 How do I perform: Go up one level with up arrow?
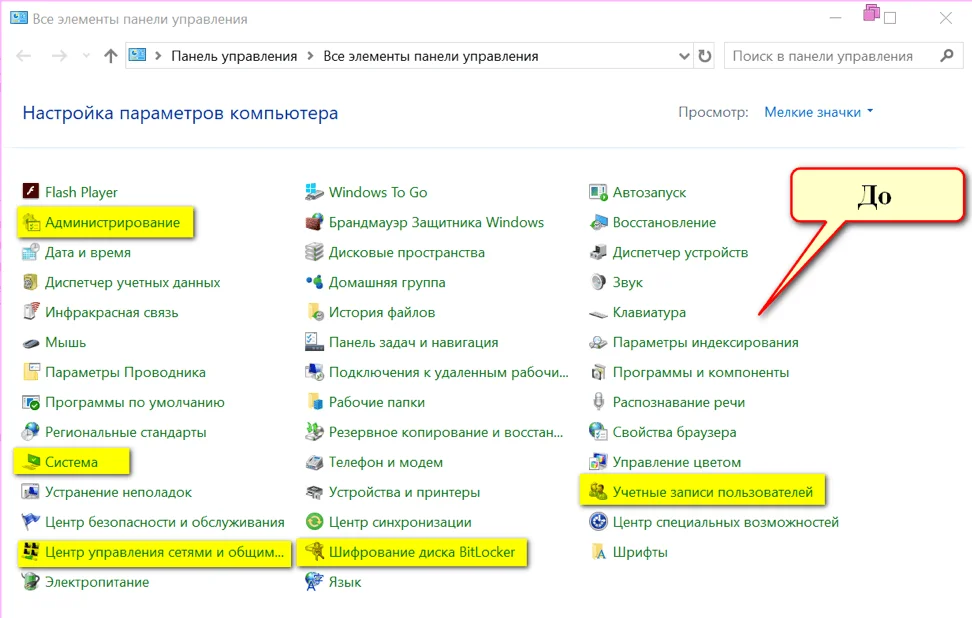pos(111,56)
